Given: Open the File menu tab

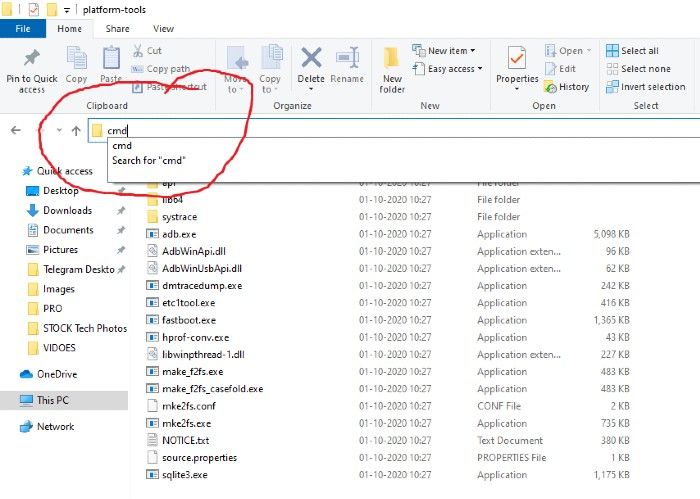Looking at the screenshot, I should pyautogui.click(x=24, y=29).
